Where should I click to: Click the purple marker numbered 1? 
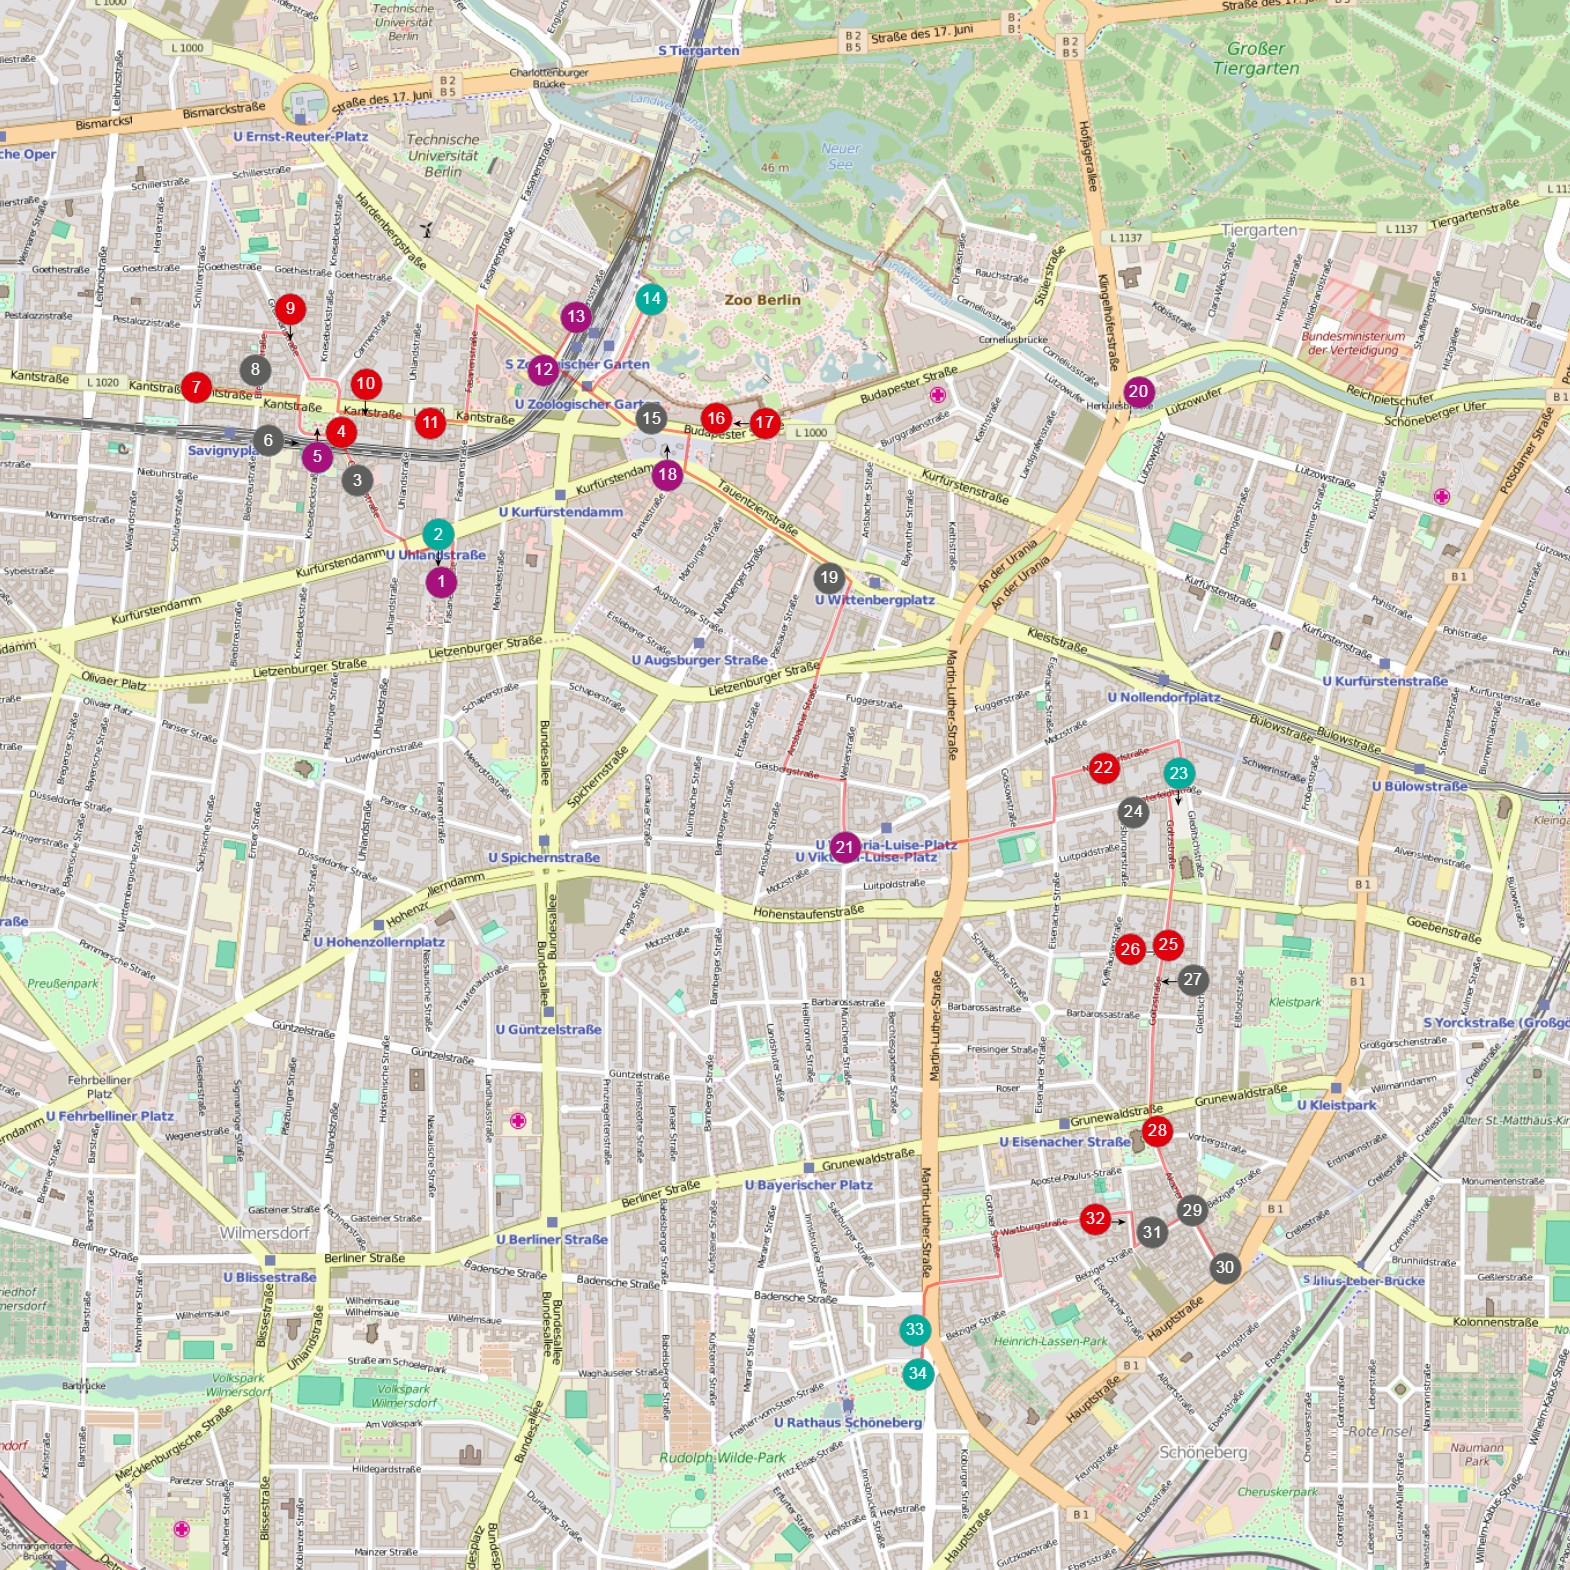(441, 582)
